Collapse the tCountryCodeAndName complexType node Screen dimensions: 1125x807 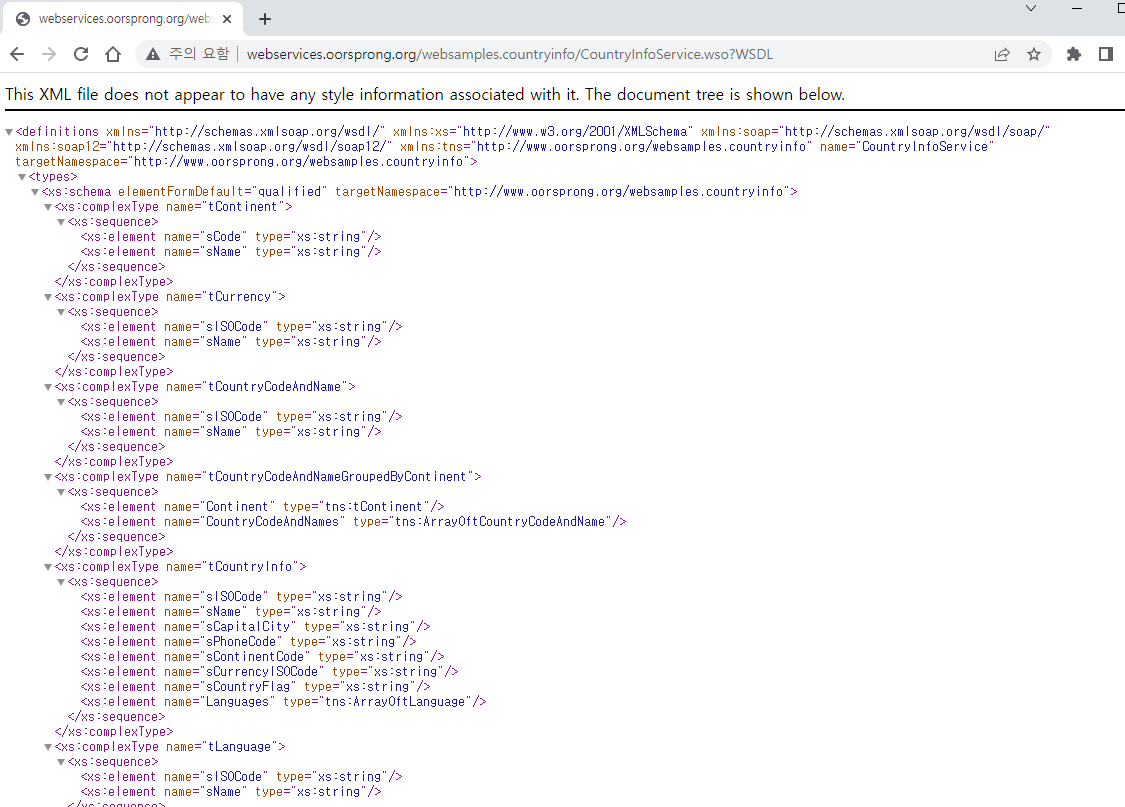pos(48,387)
